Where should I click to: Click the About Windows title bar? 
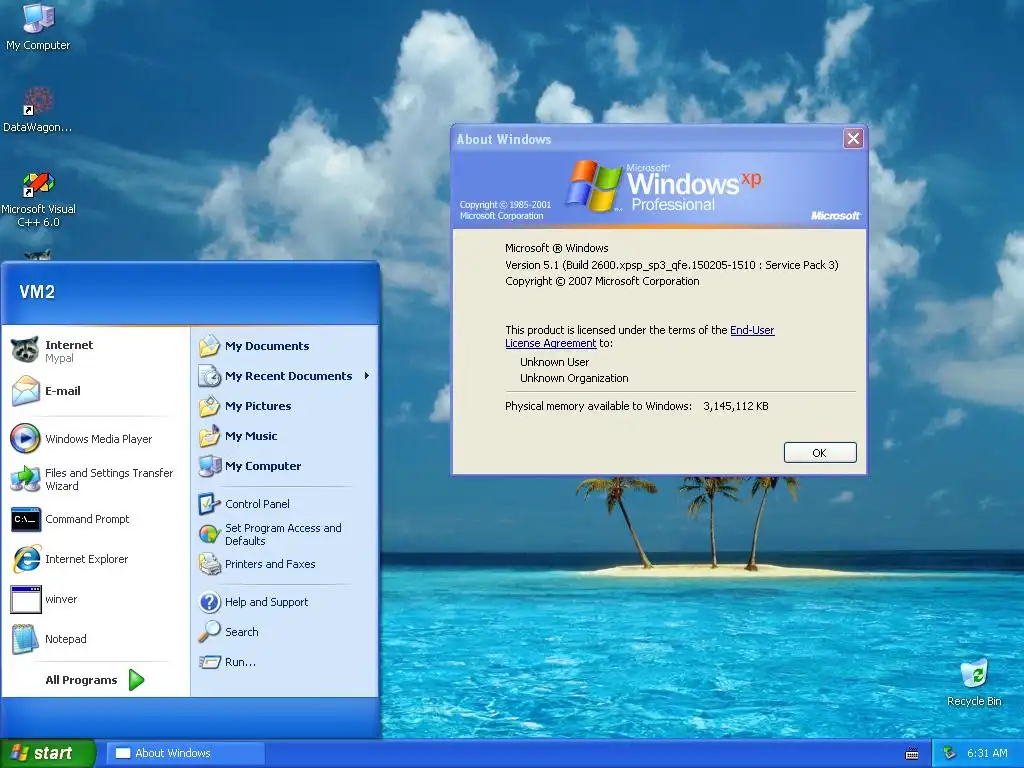click(647, 139)
